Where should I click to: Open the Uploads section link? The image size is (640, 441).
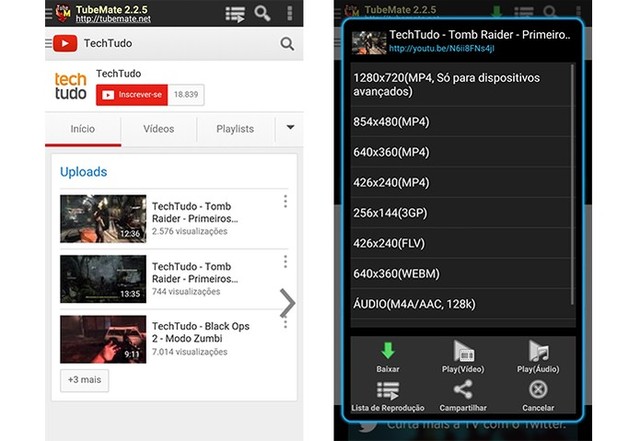coord(84,172)
